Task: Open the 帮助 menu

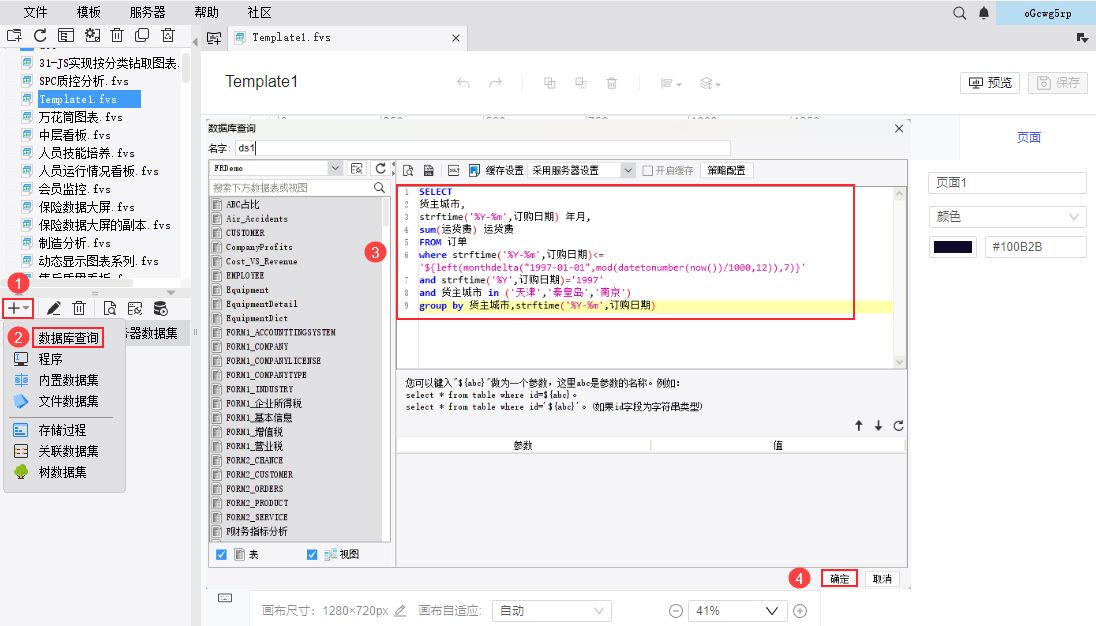Action: pos(206,13)
